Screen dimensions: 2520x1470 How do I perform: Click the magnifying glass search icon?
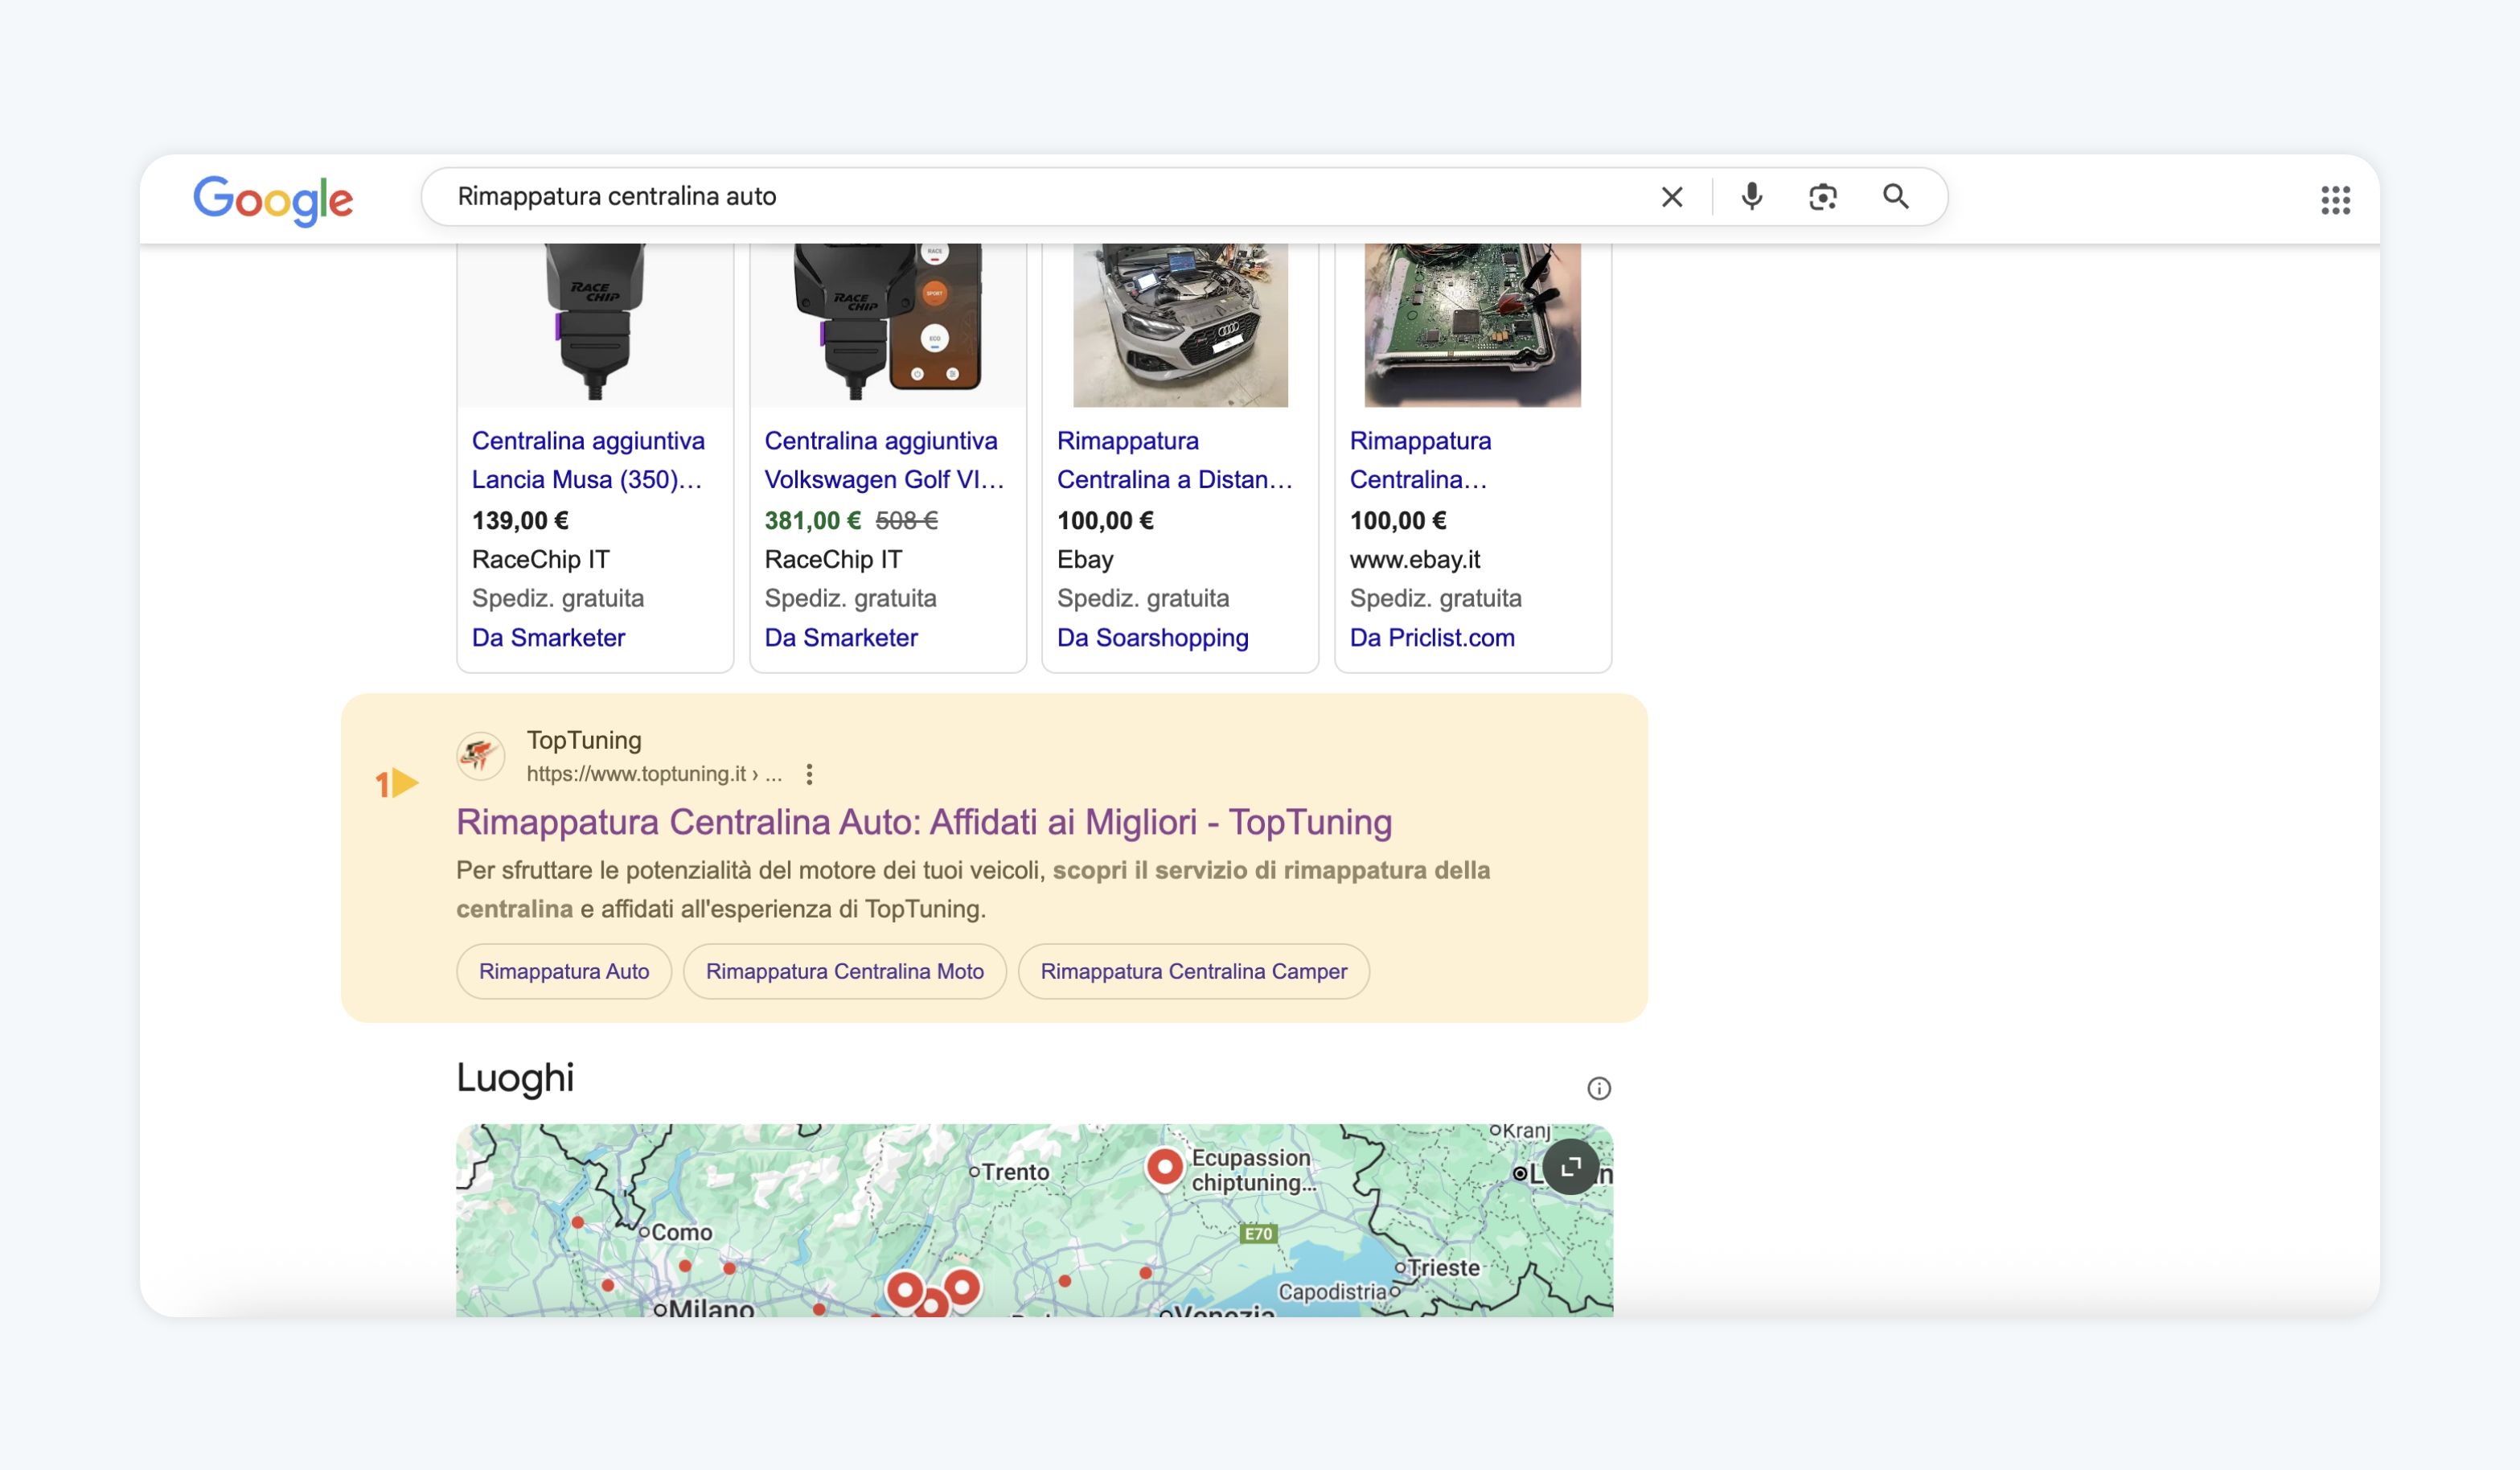click(1895, 197)
